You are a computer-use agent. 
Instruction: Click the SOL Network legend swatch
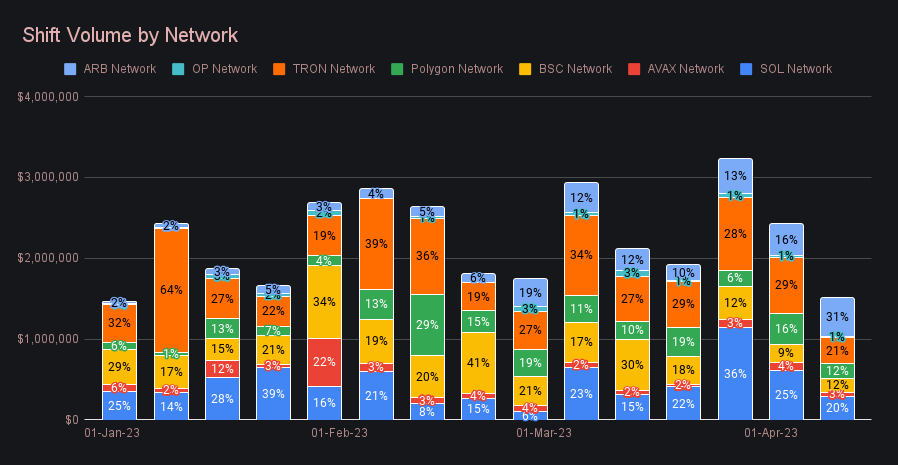(744, 69)
